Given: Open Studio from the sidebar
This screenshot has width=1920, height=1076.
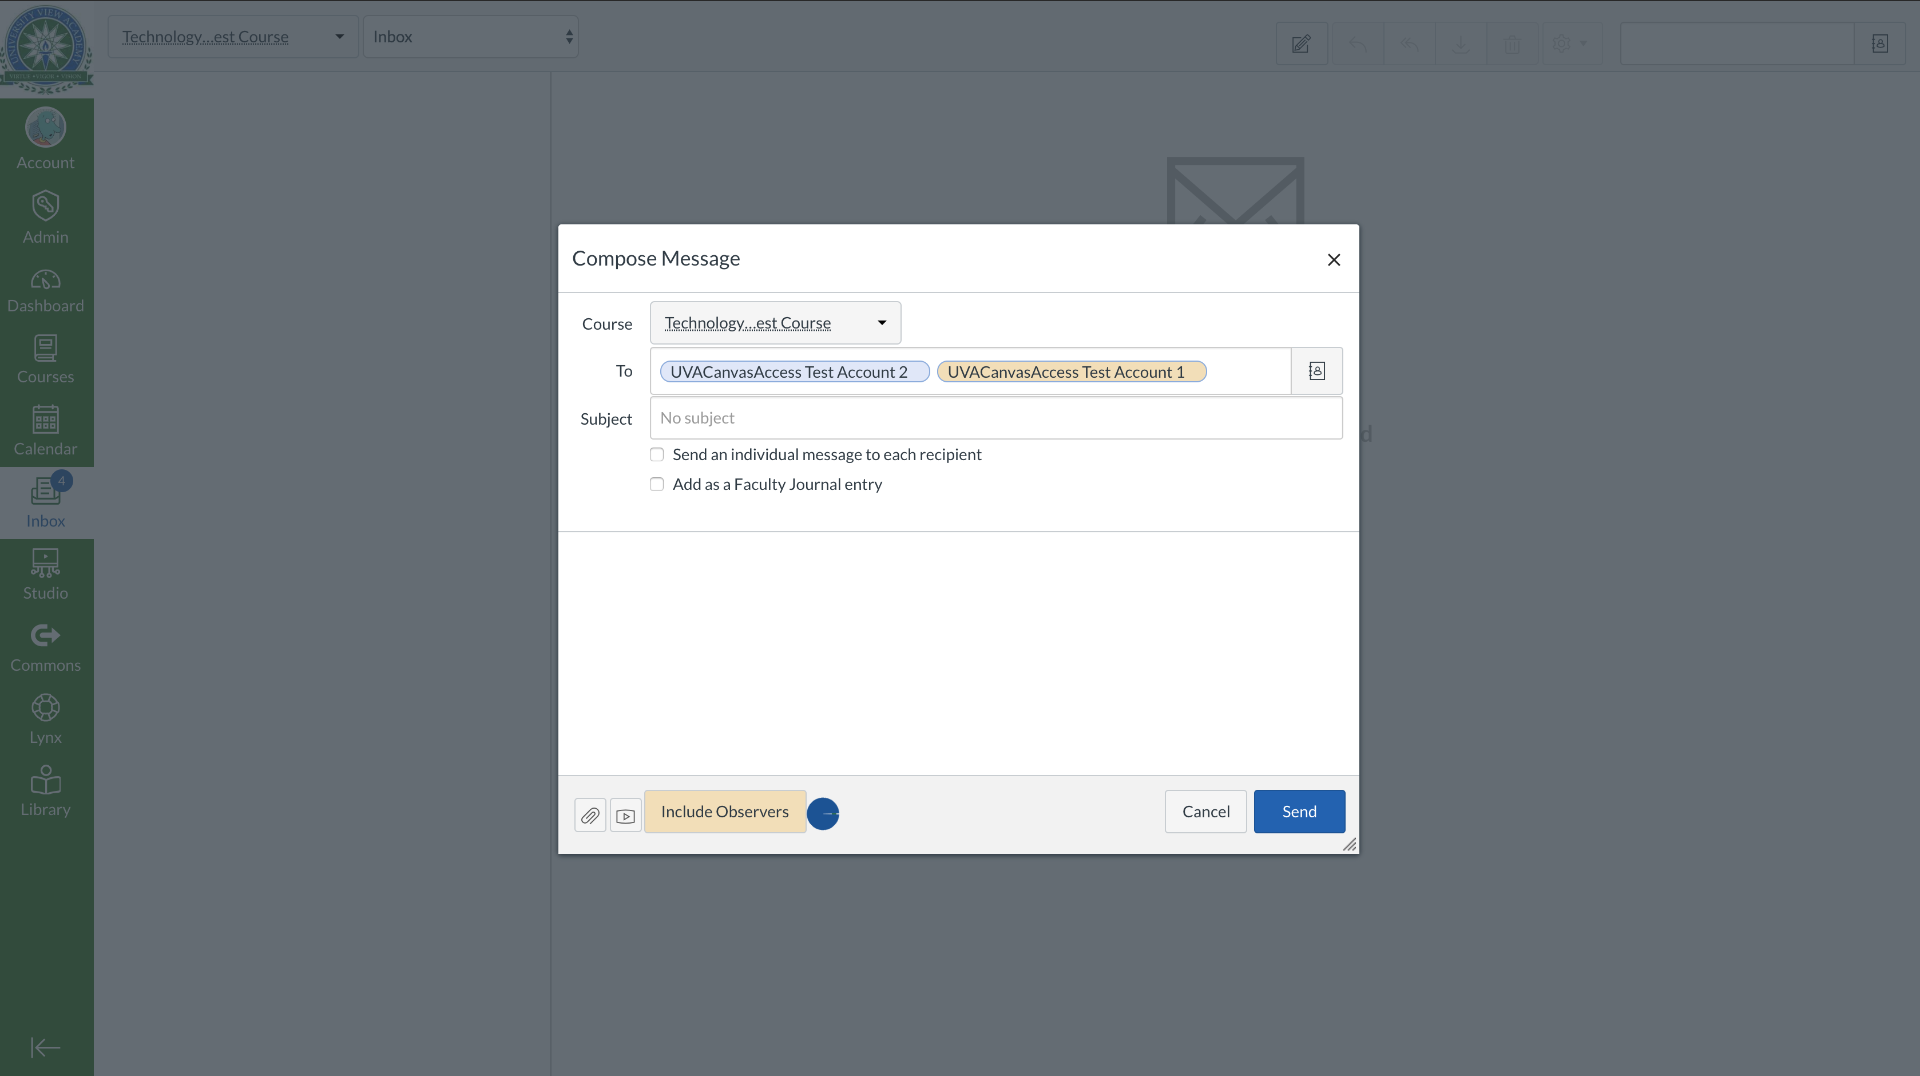Looking at the screenshot, I should [x=46, y=575].
